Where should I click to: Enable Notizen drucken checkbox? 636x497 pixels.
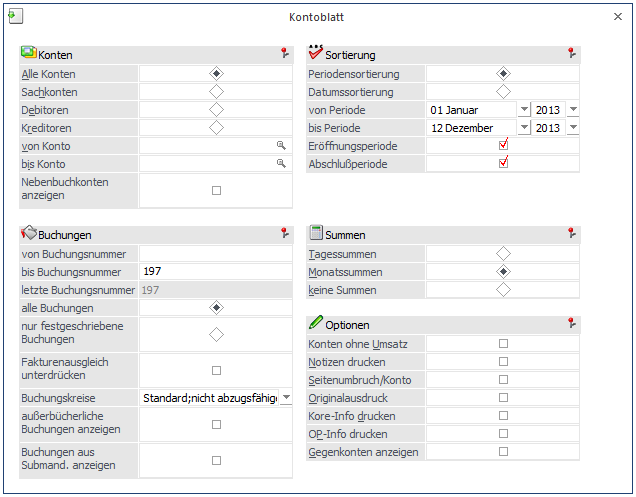(x=503, y=362)
